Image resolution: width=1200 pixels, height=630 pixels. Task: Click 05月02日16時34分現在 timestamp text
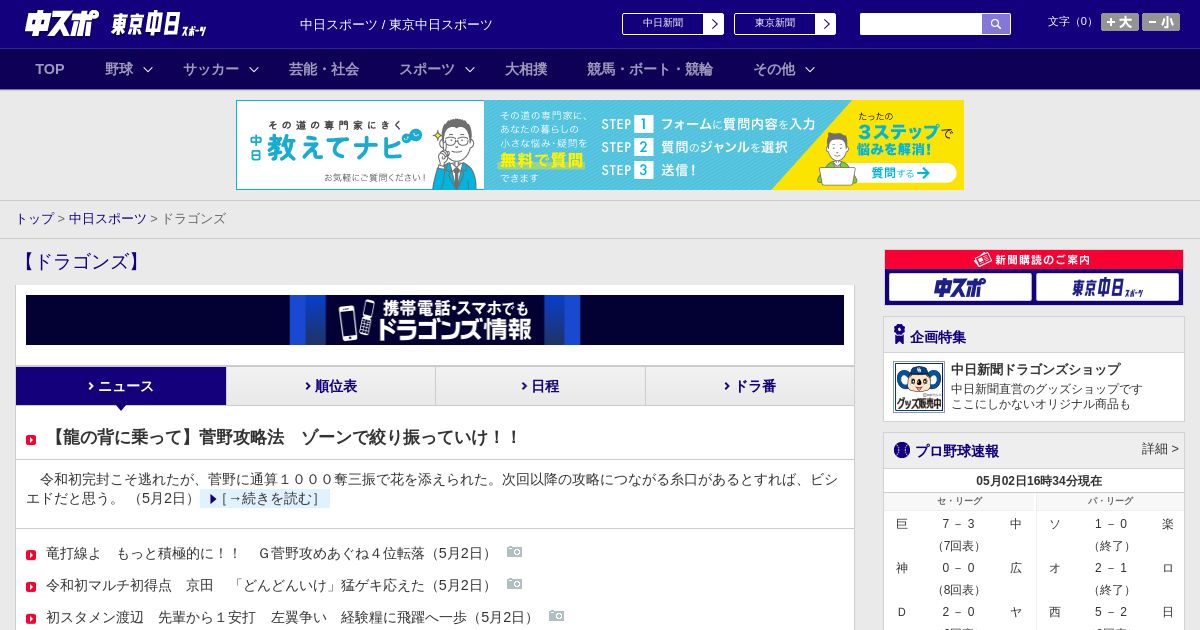pos(1039,481)
